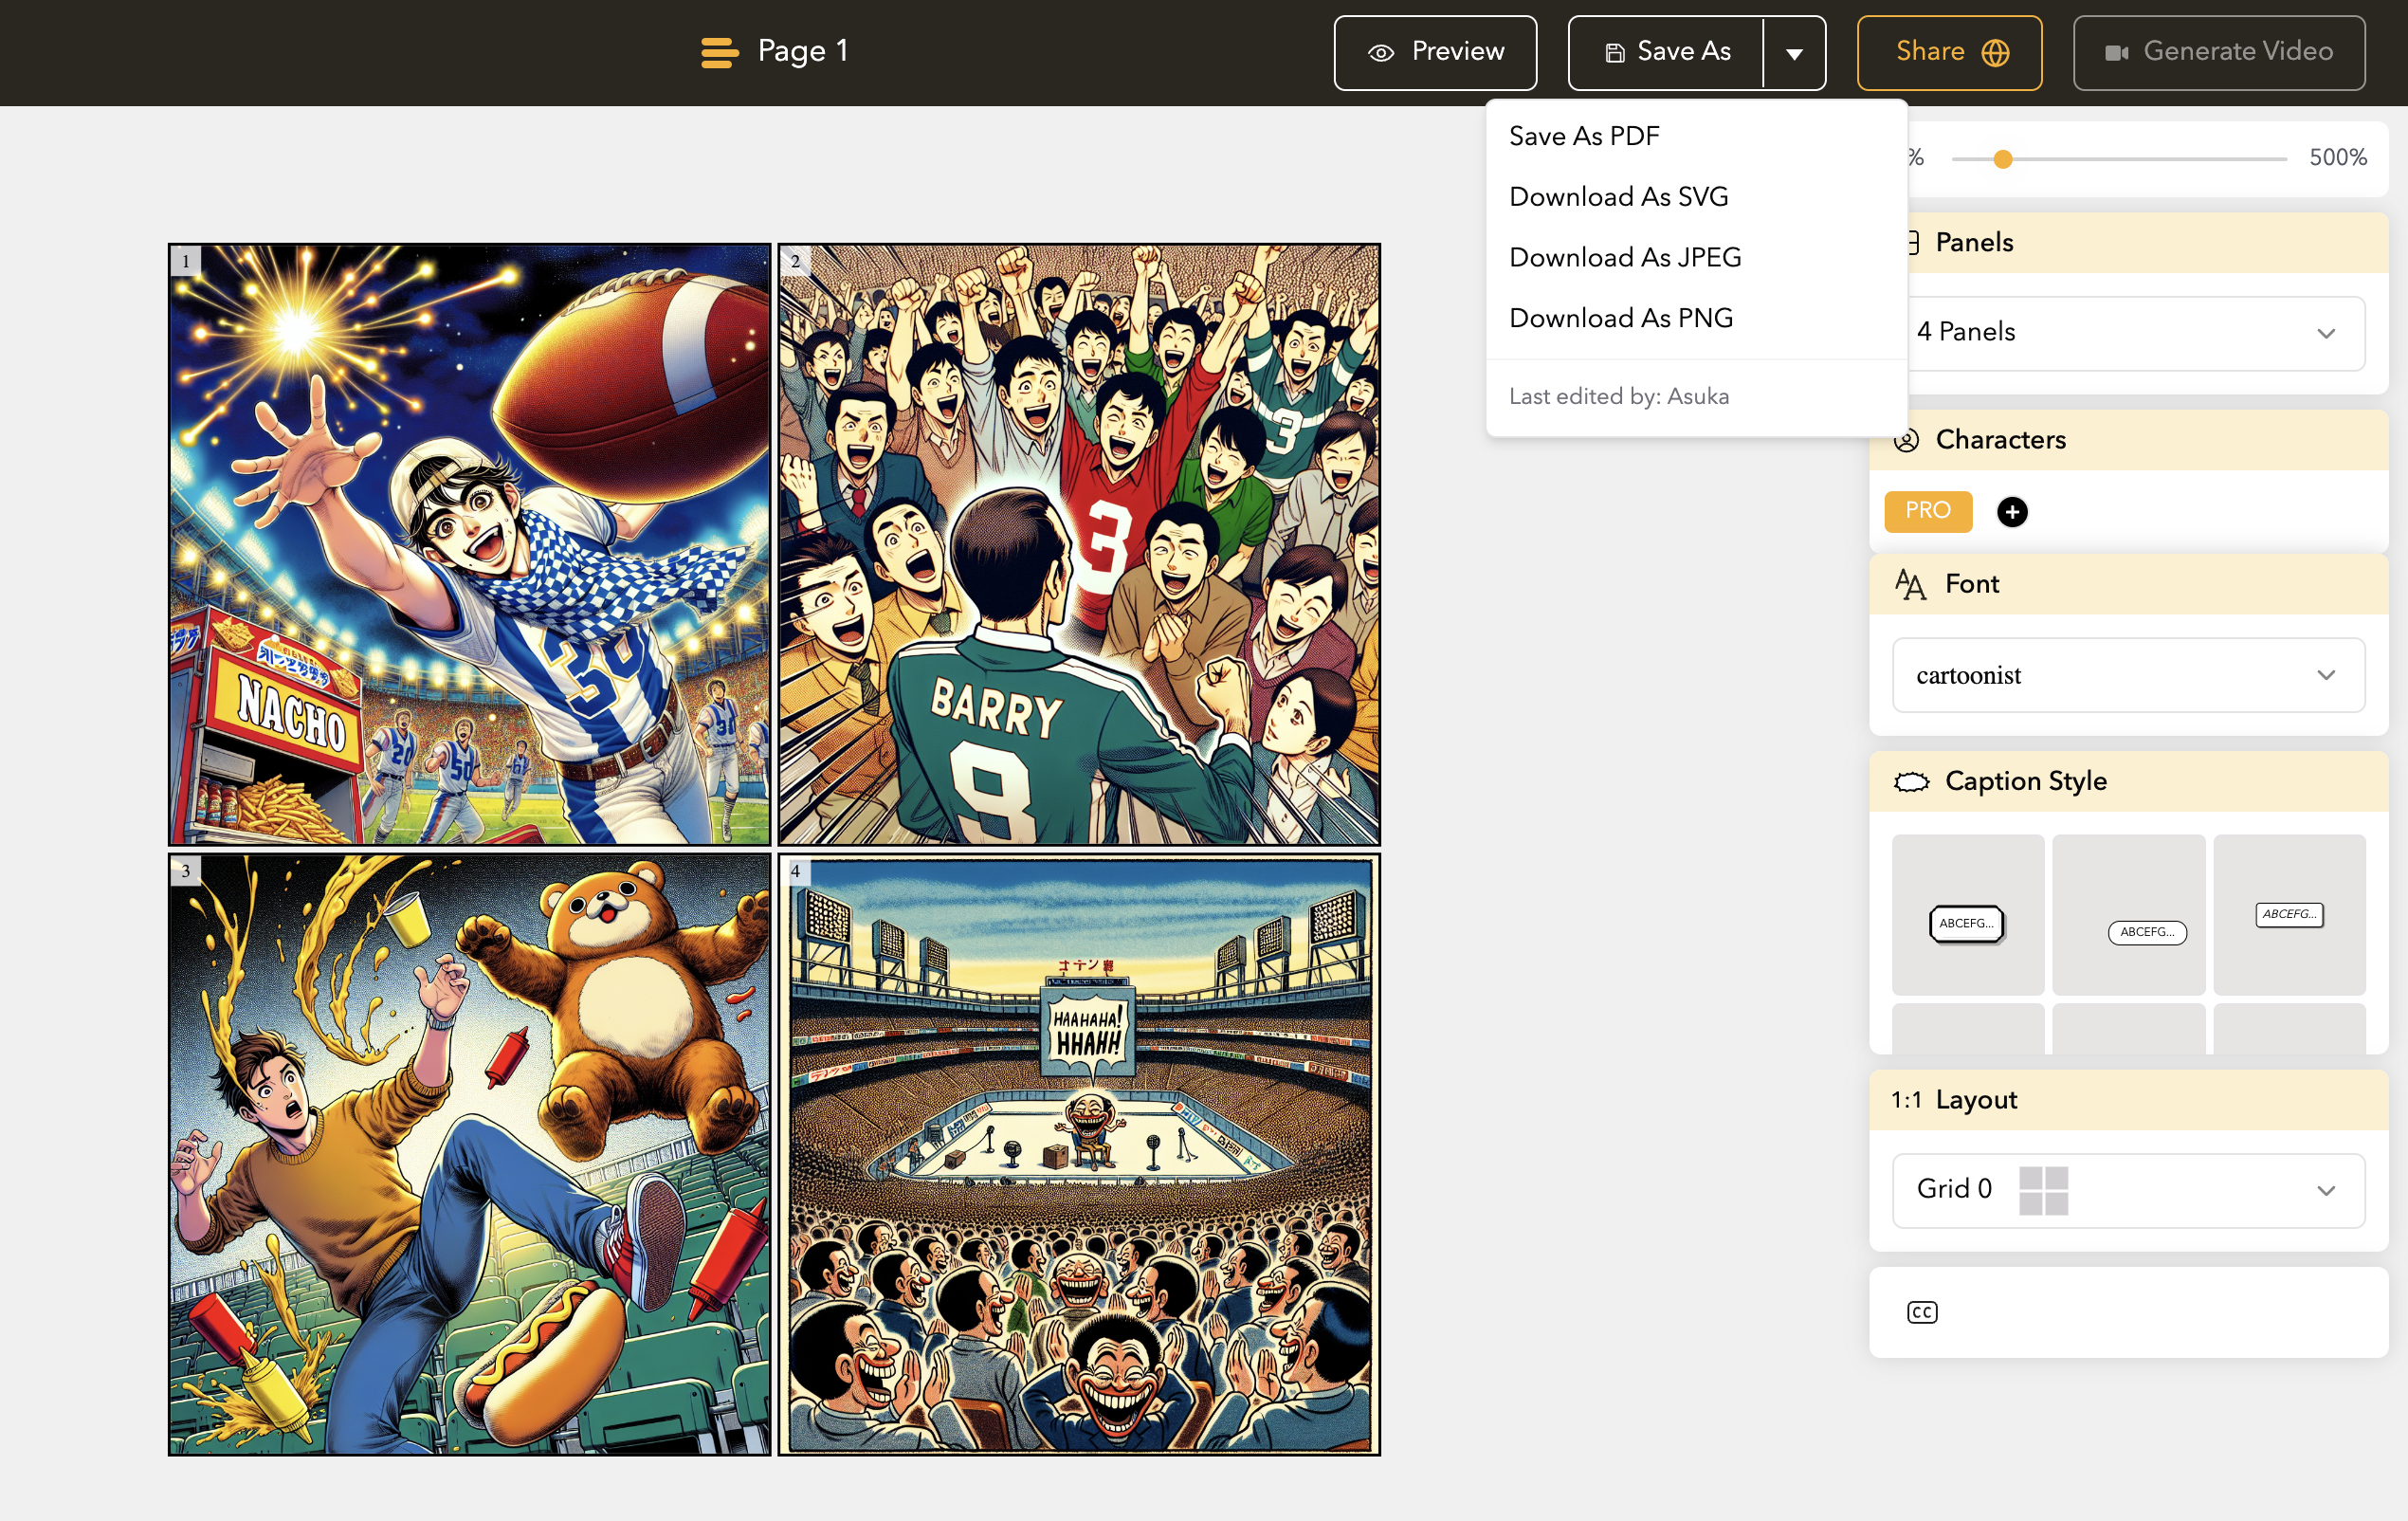
Task: Select comic panel 3 with bear
Action: (x=469, y=1154)
